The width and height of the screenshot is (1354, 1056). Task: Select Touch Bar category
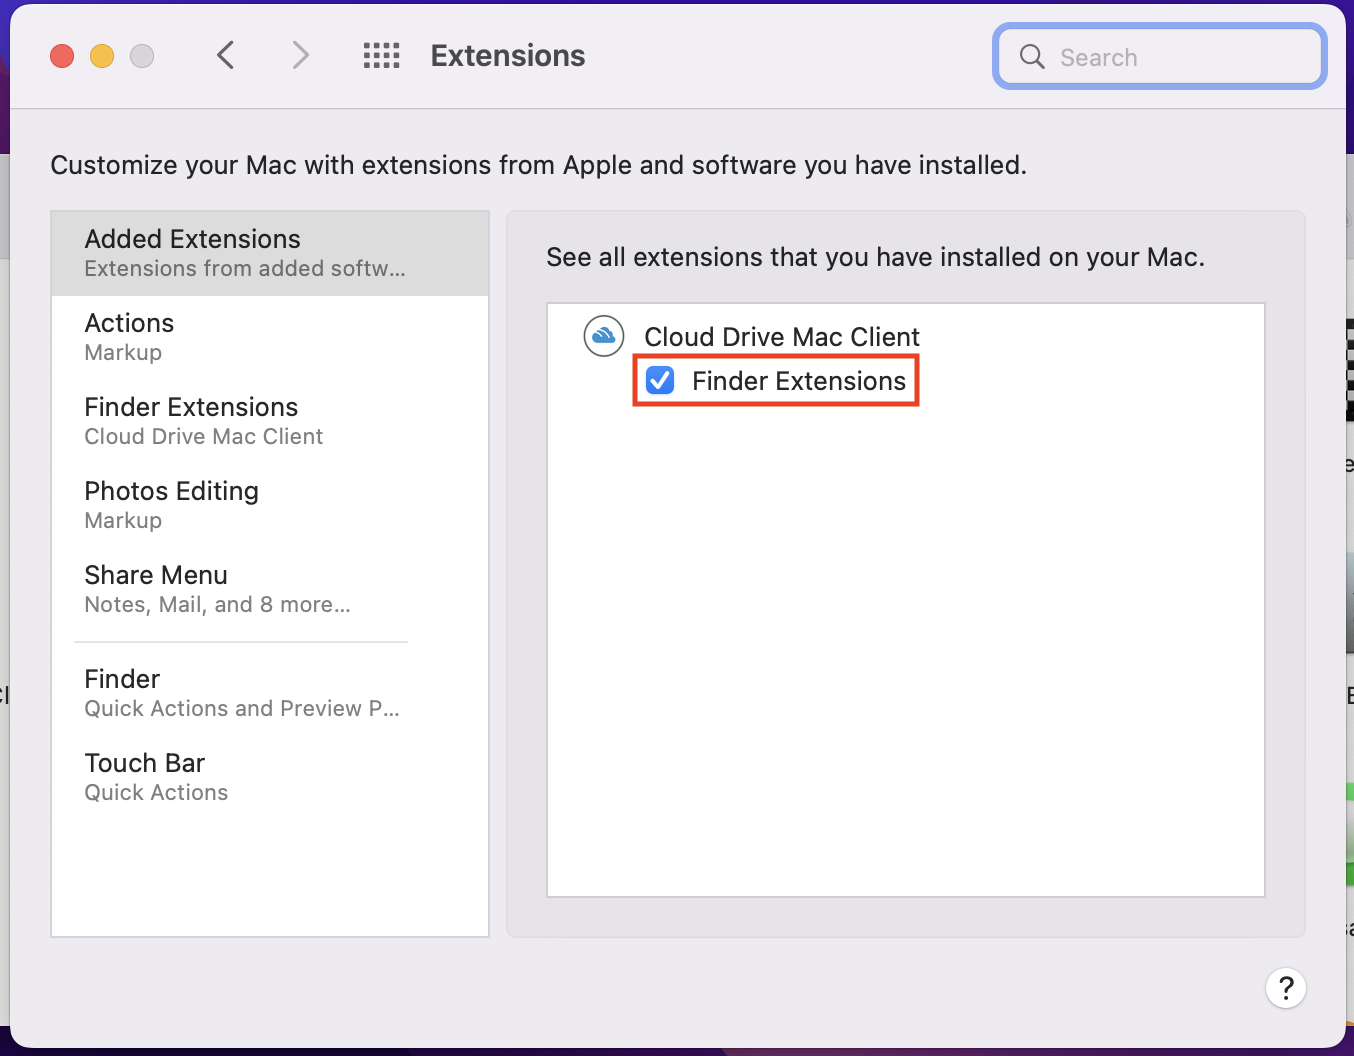[270, 777]
